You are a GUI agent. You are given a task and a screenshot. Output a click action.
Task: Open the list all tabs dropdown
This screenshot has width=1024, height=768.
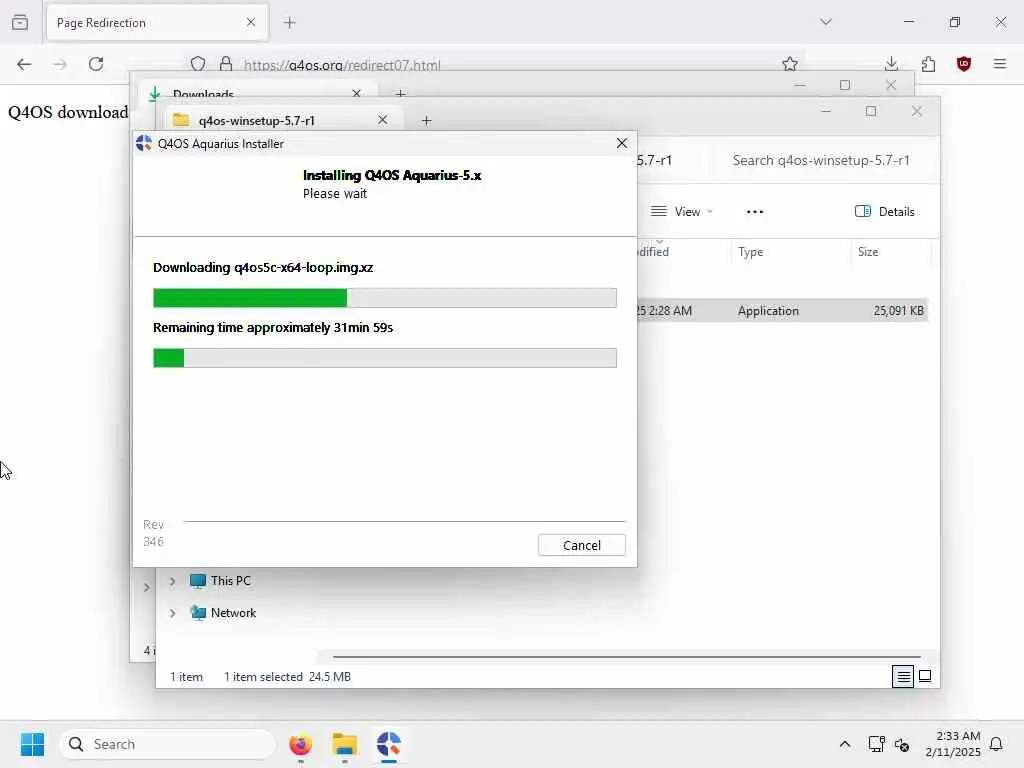pyautogui.click(x=826, y=22)
